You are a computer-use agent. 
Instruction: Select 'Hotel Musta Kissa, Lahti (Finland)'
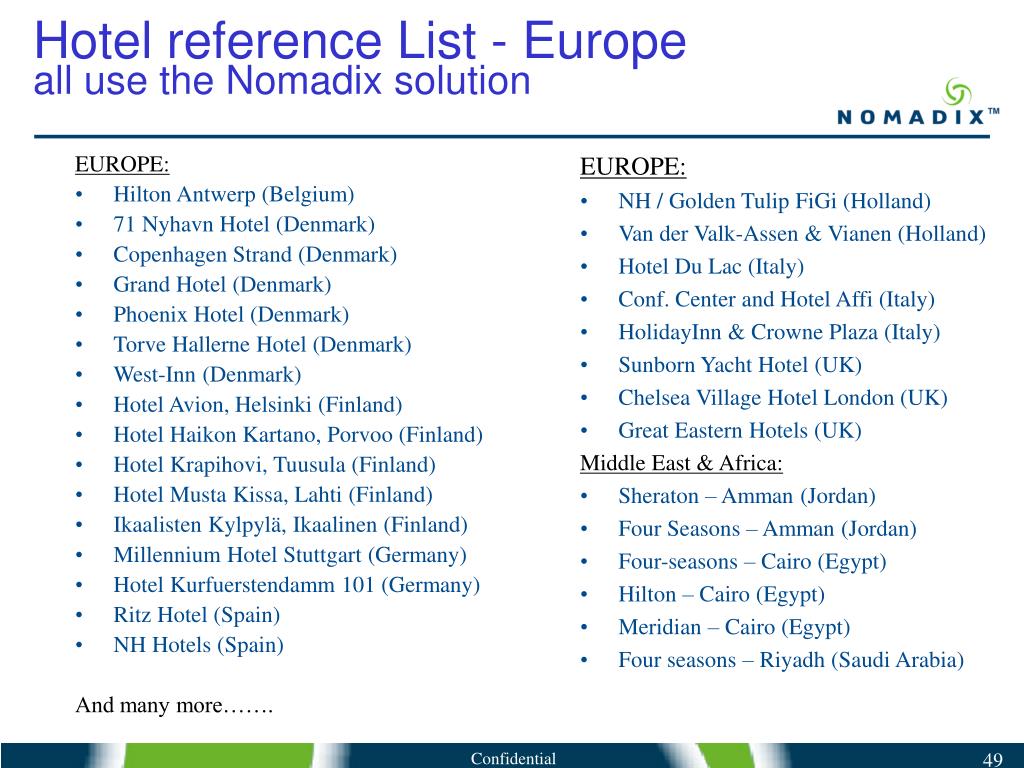point(273,495)
